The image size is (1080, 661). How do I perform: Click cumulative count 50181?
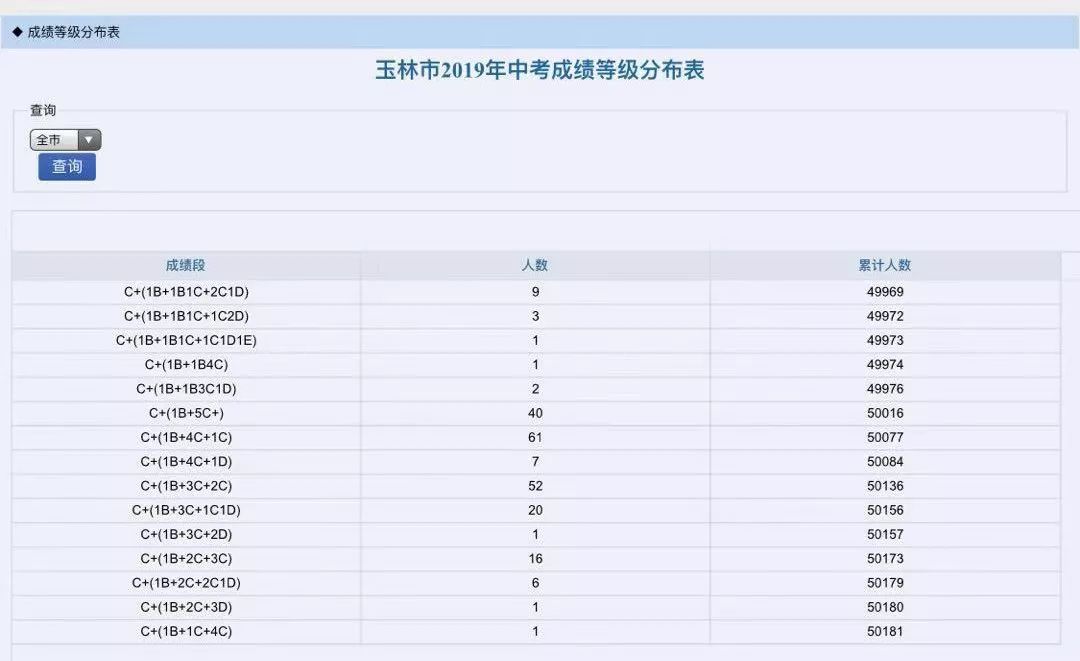pyautogui.click(x=885, y=631)
